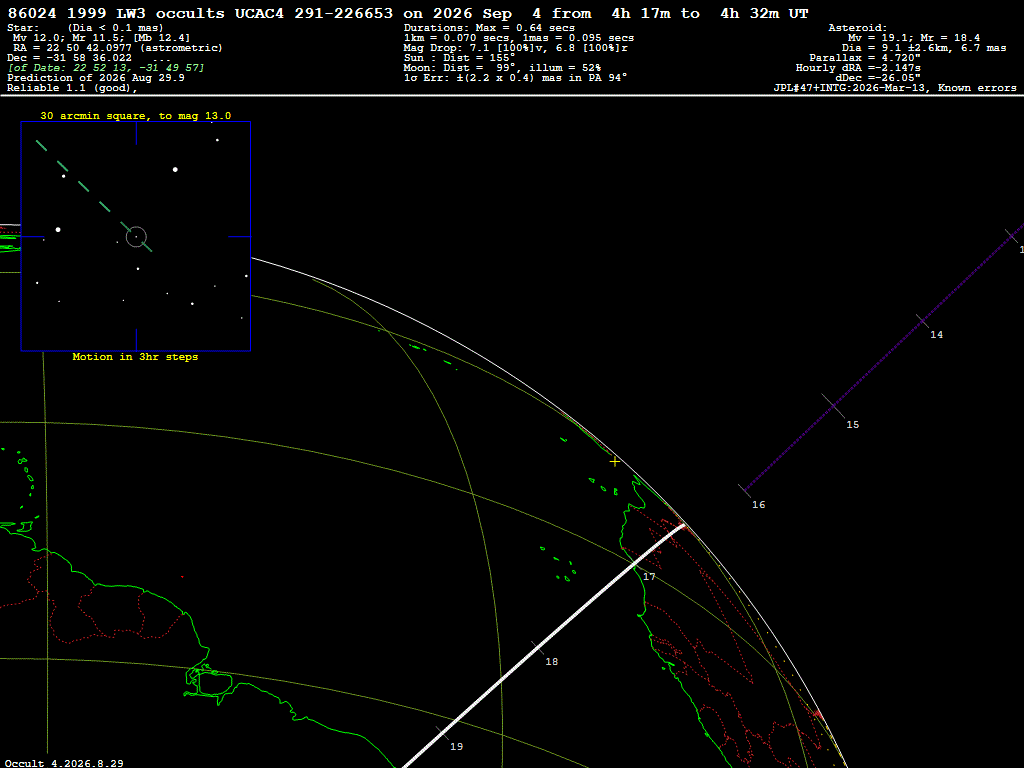
Task: Click the Occult 4.2026.8.29 version text
Action: click(x=64, y=763)
